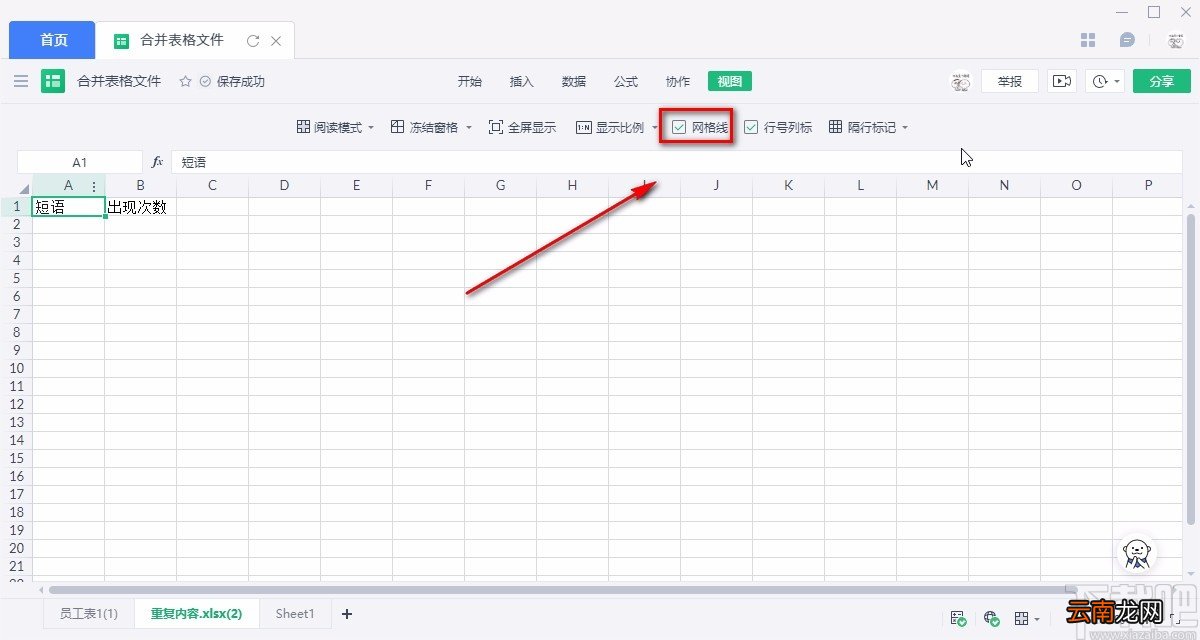
Task: Click the 分享 share button
Action: 1161,82
